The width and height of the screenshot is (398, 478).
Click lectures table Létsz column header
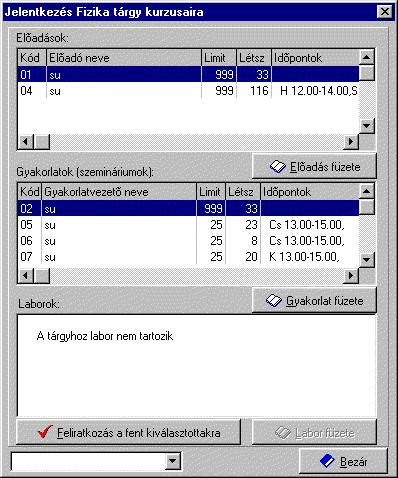(x=254, y=58)
